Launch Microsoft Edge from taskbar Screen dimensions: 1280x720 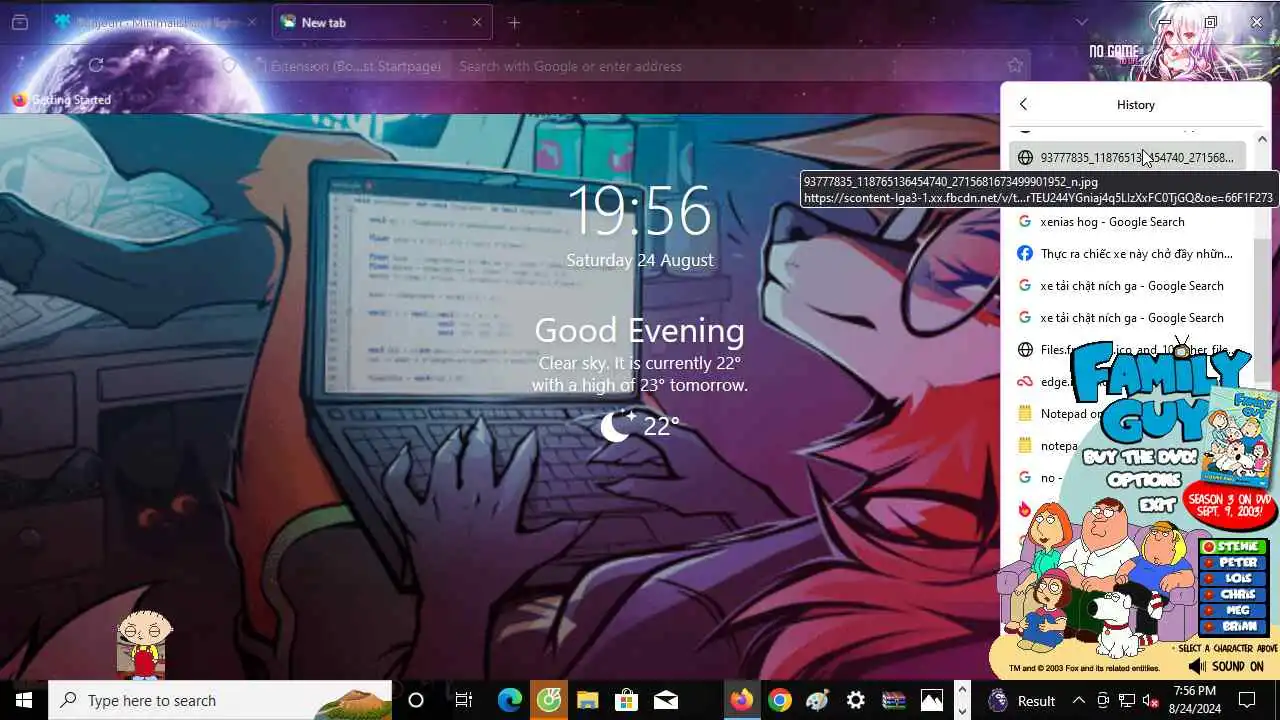(x=510, y=700)
